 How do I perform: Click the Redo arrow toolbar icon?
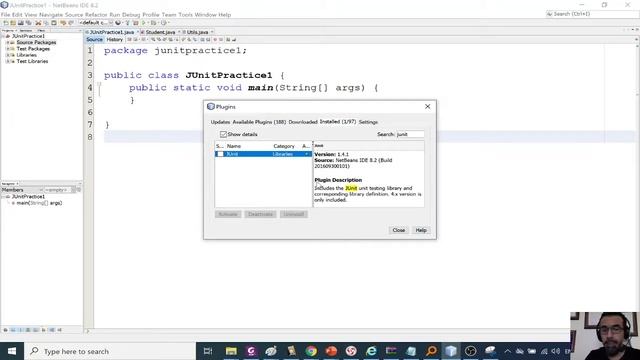[71, 23]
